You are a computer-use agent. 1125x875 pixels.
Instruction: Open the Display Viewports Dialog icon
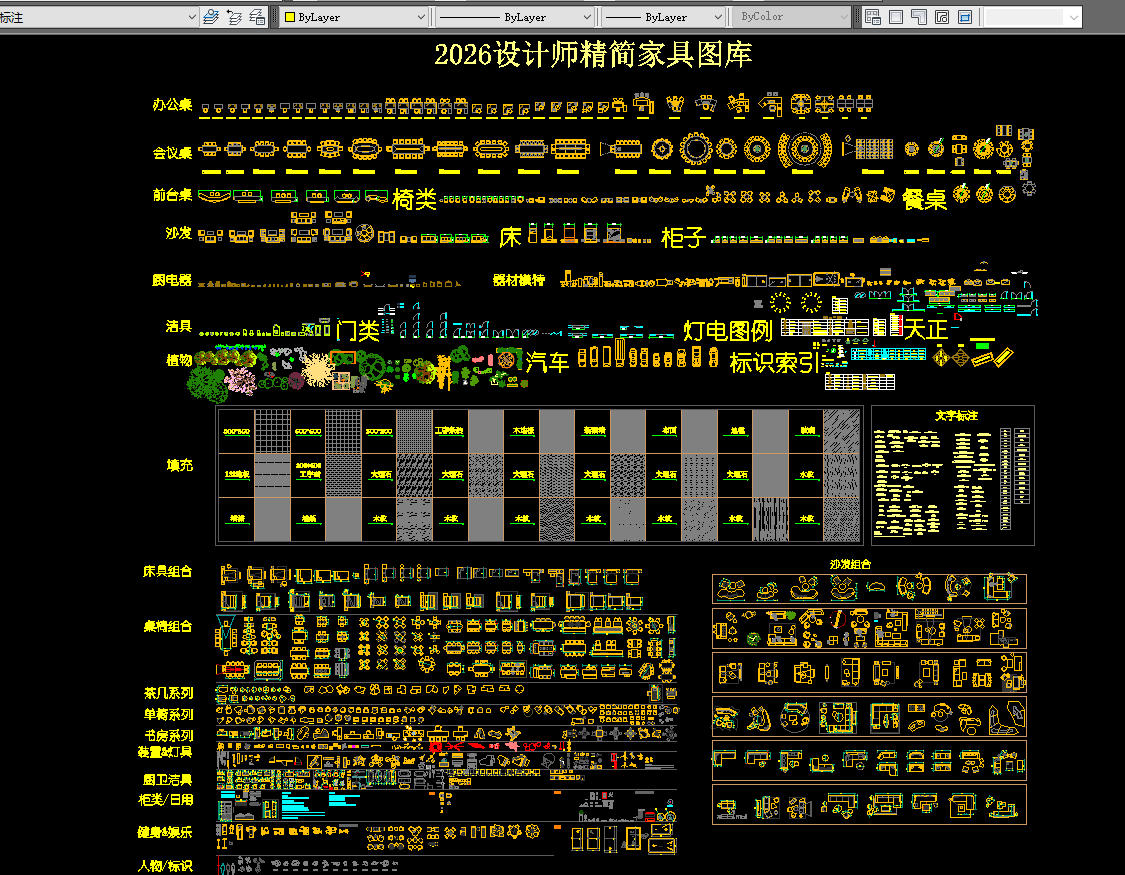coord(872,17)
